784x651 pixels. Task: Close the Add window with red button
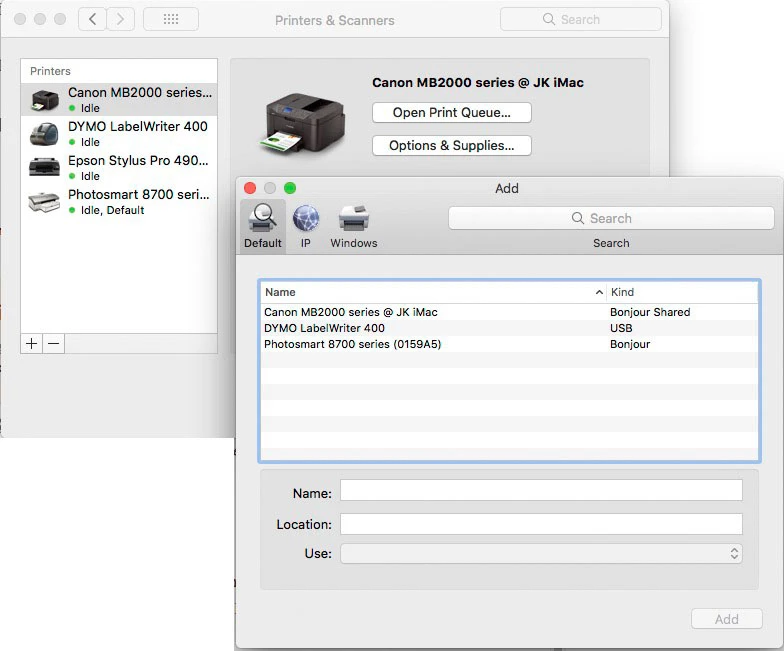tap(250, 188)
